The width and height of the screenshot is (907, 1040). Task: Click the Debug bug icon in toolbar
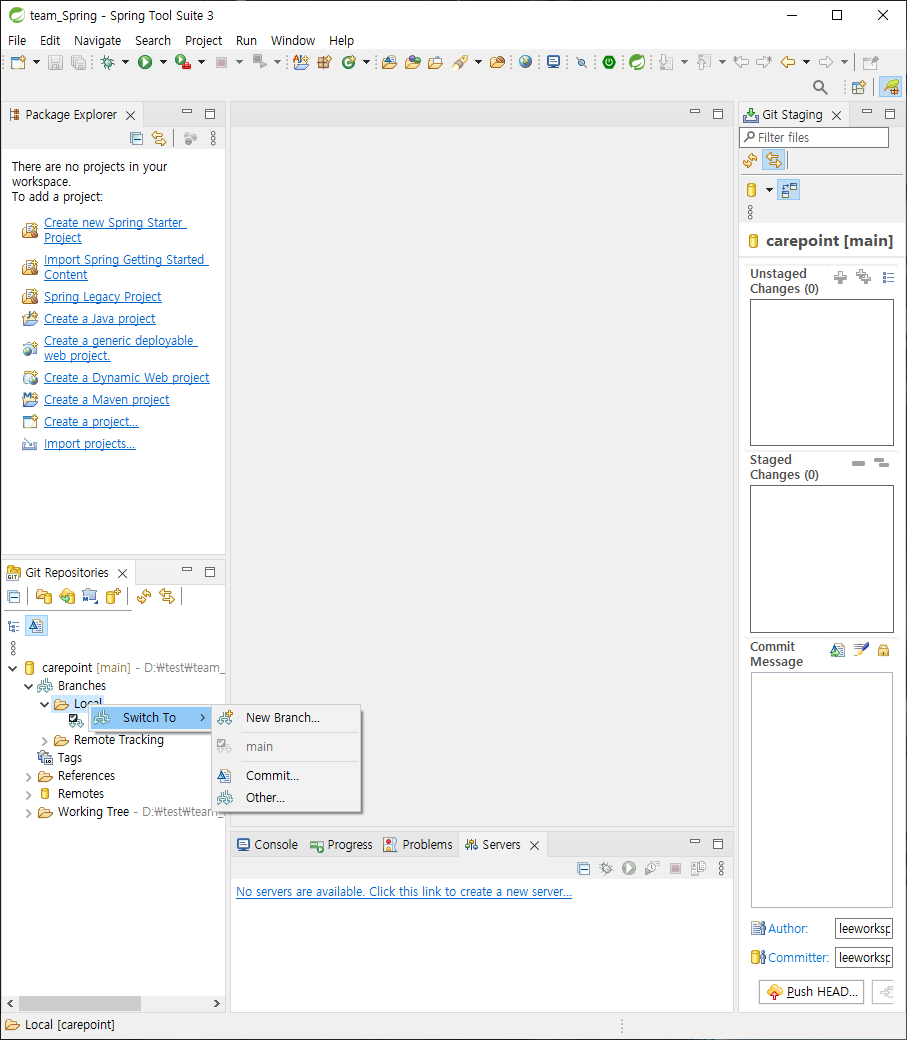pos(107,62)
